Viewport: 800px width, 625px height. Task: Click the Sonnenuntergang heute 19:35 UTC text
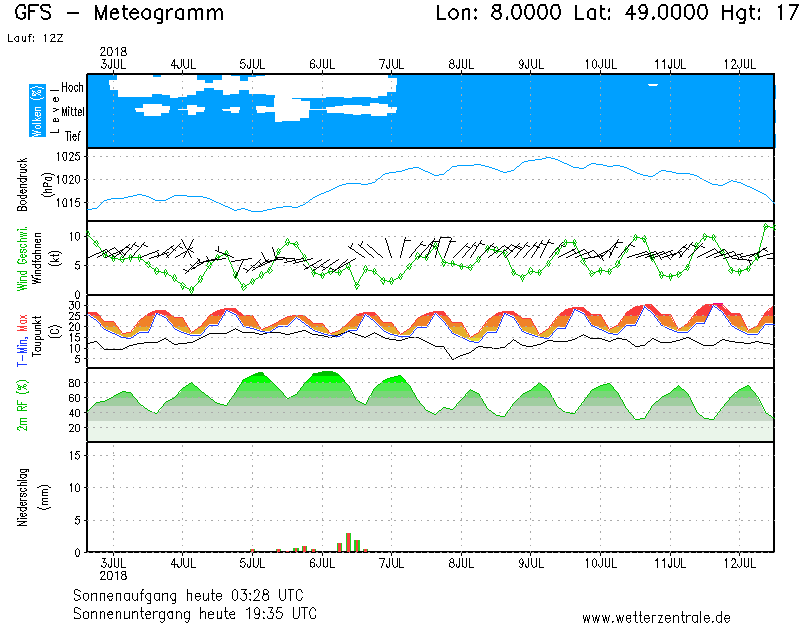(x=195, y=612)
